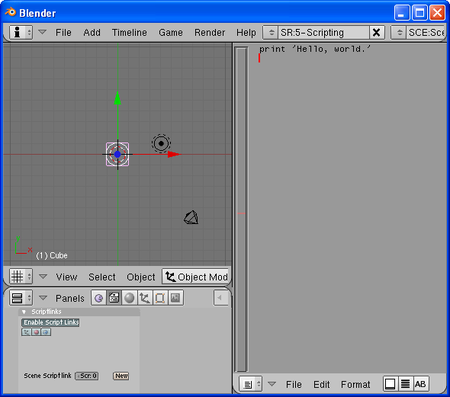
Task: Click the Scene Scriptlink label
Action: click(47, 376)
